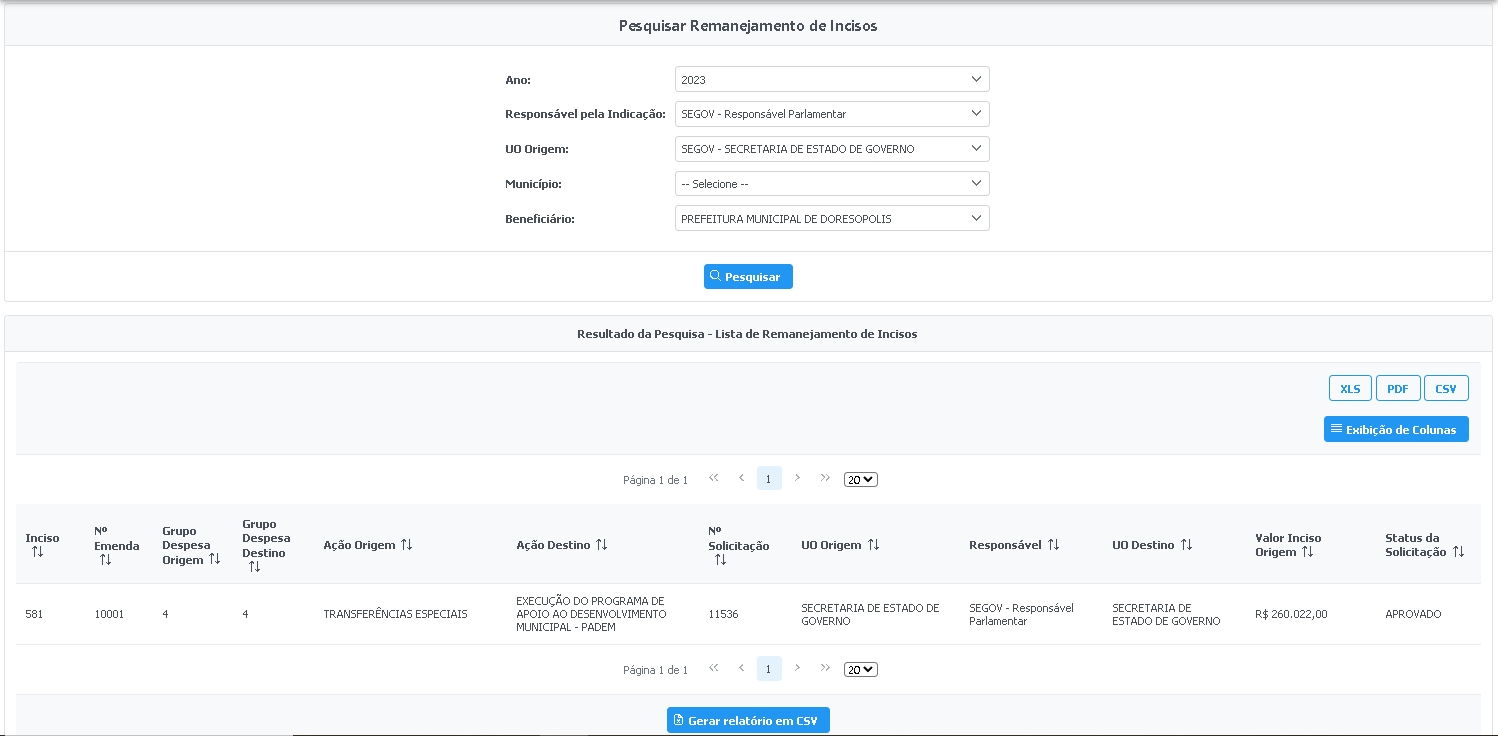The image size is (1498, 736).
Task: Click the Pesquisar button
Action: coord(748,277)
